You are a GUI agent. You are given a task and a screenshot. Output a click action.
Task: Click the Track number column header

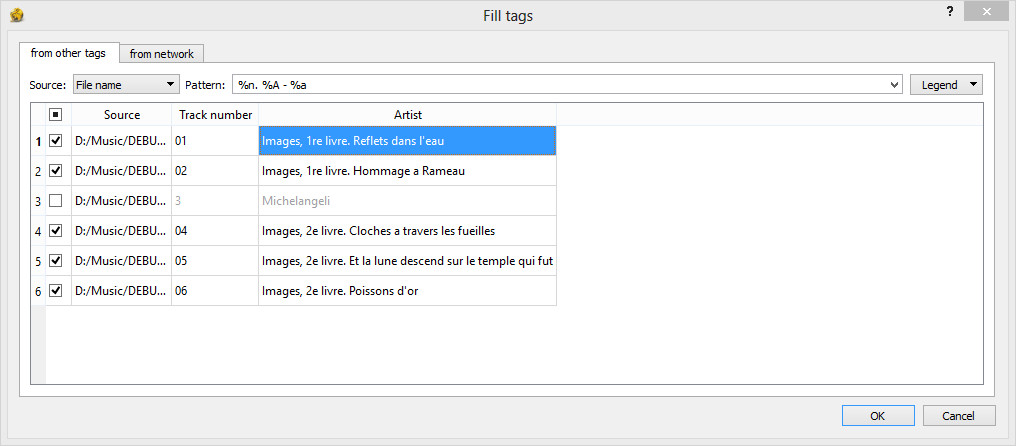coord(215,115)
